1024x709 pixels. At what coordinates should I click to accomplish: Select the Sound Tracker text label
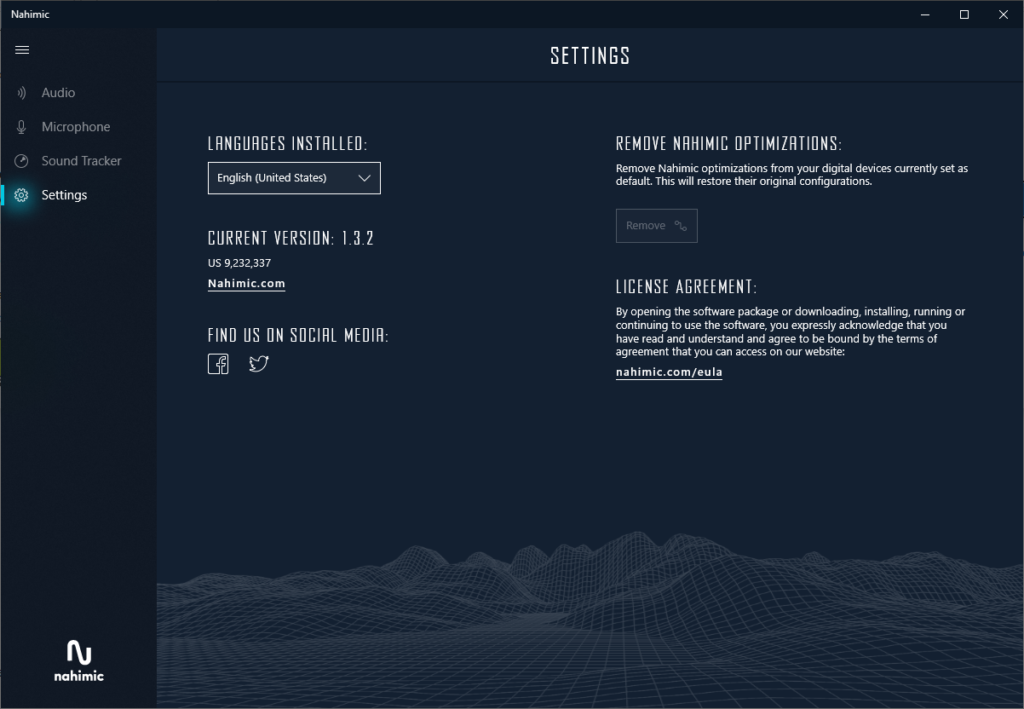(x=81, y=161)
